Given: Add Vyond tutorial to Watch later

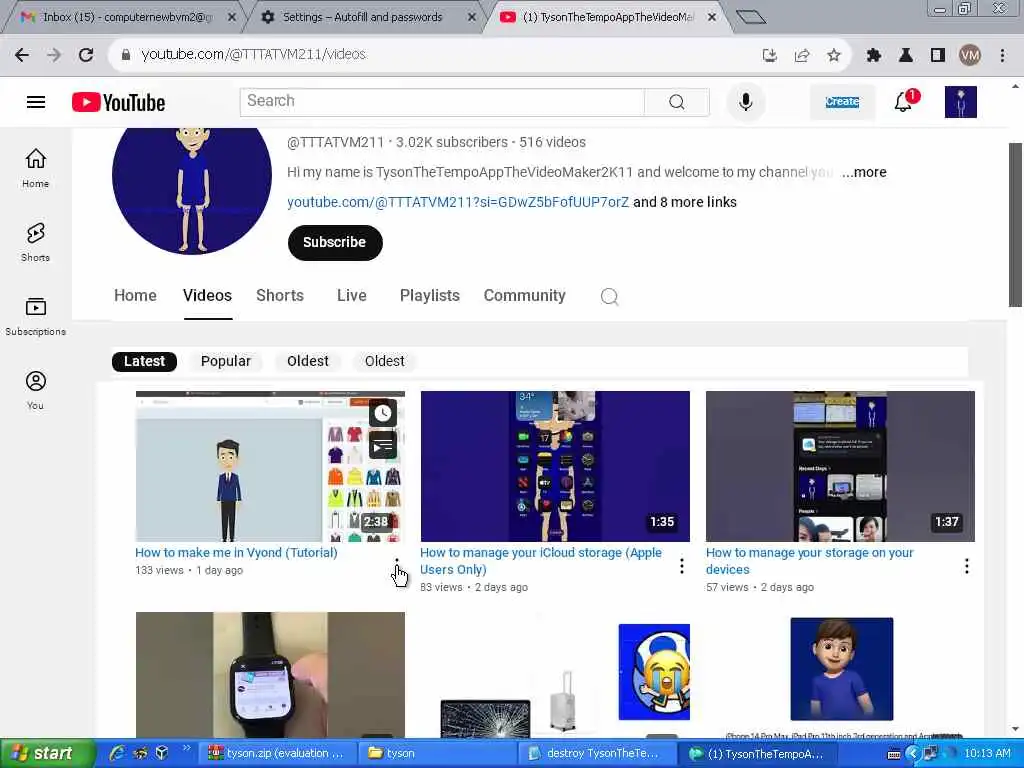Looking at the screenshot, I should click(x=383, y=412).
